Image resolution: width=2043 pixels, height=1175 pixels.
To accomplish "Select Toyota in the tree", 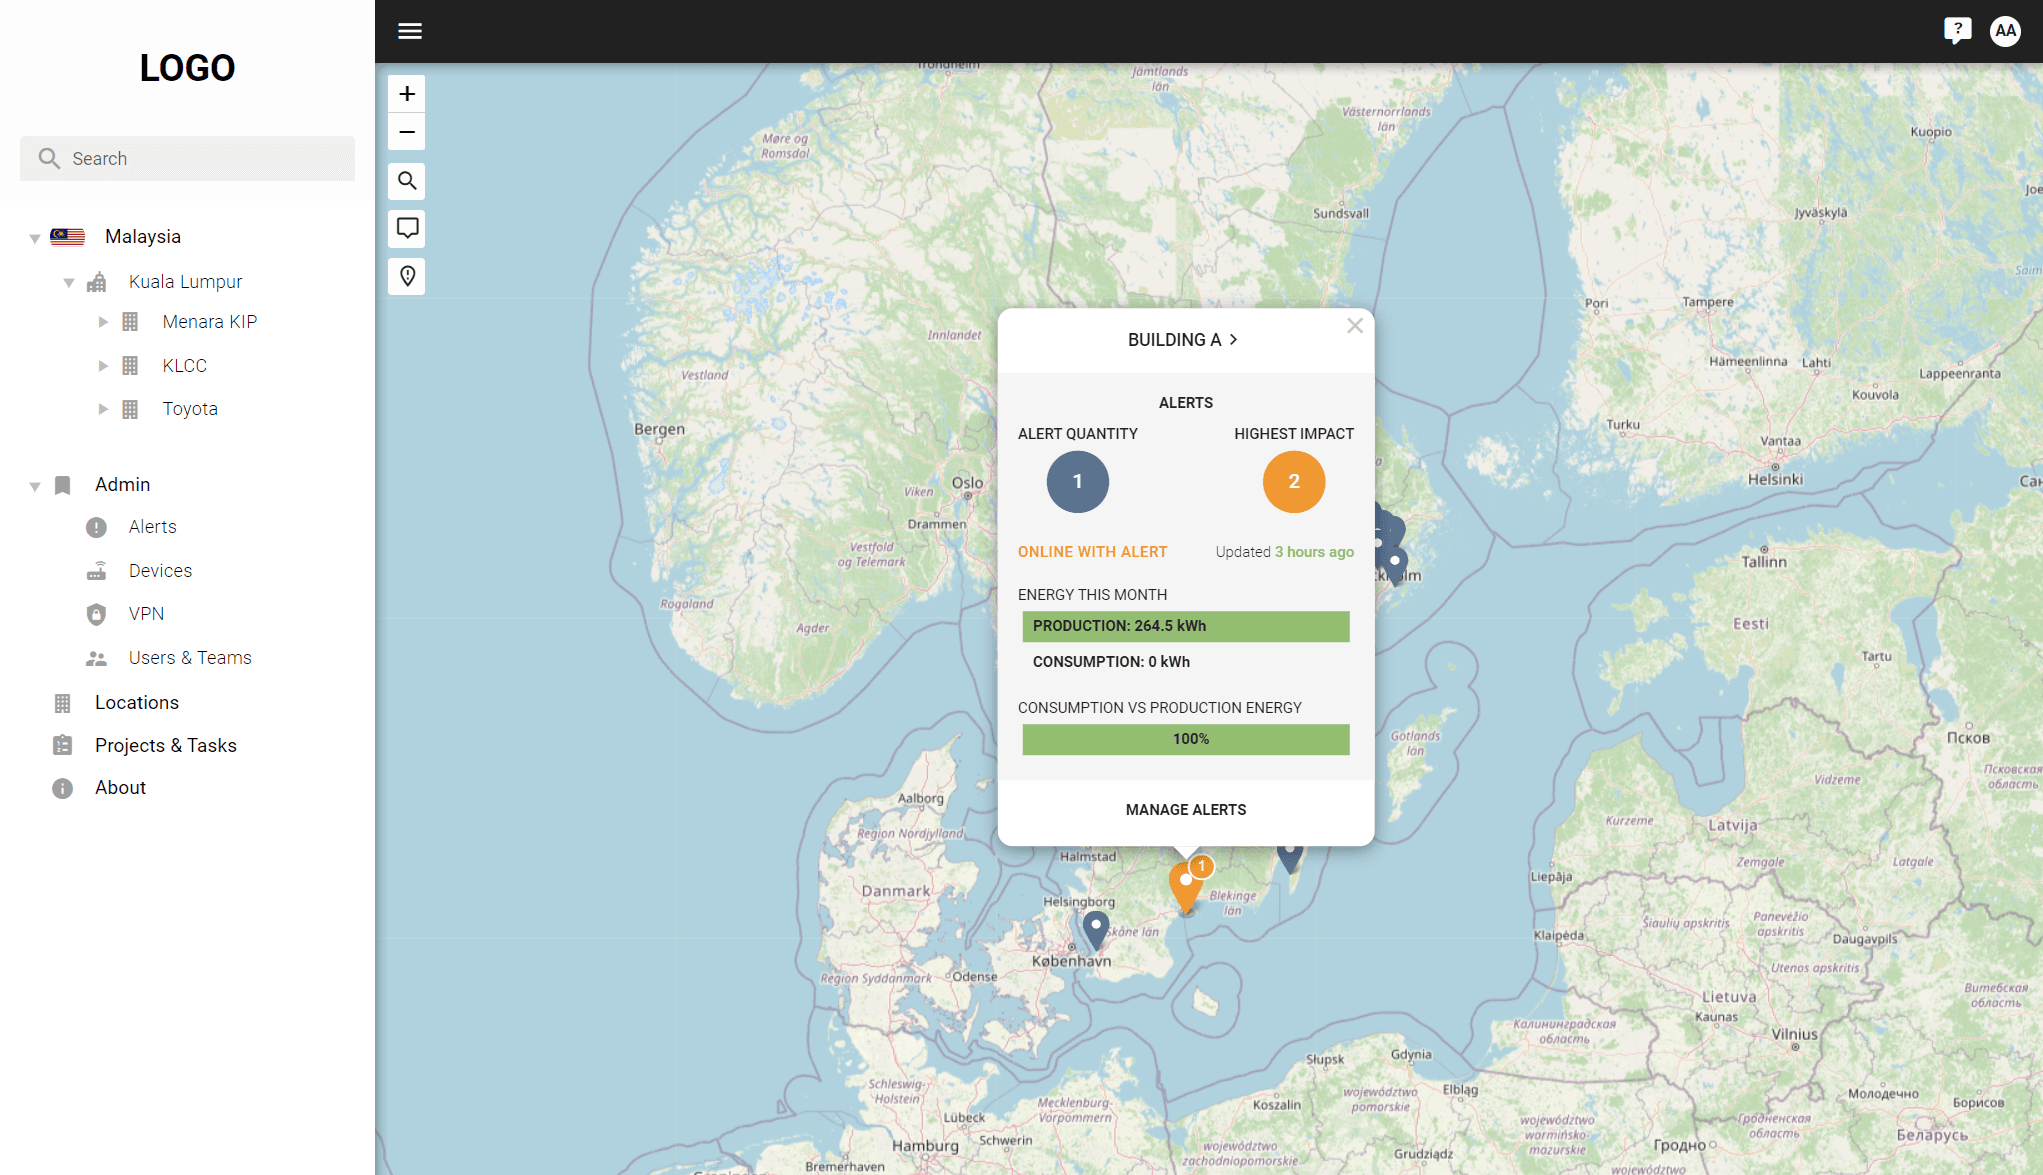I will 190,409.
